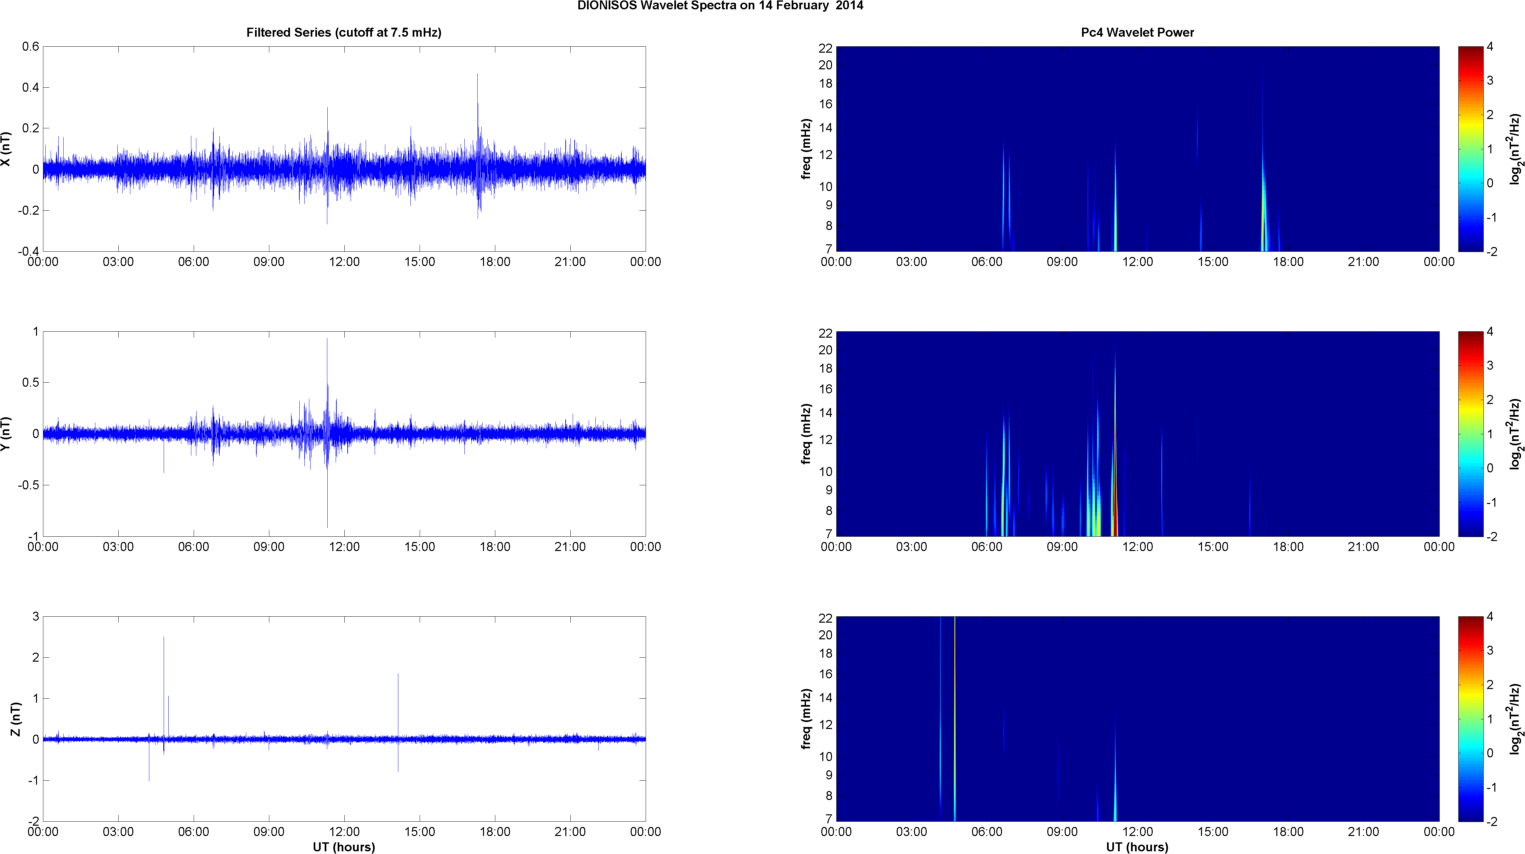The width and height of the screenshot is (1525, 854).
Task: Select the Z component filtered series plot
Action: [344, 719]
